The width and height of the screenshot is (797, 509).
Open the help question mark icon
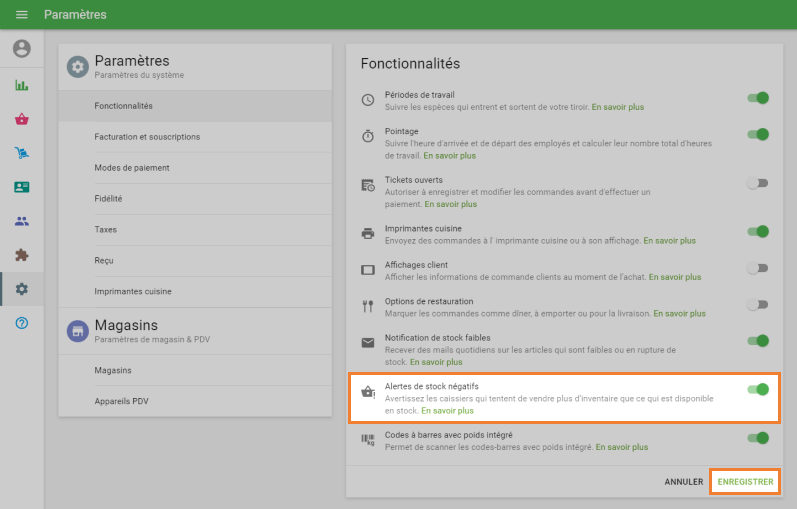pos(21,323)
